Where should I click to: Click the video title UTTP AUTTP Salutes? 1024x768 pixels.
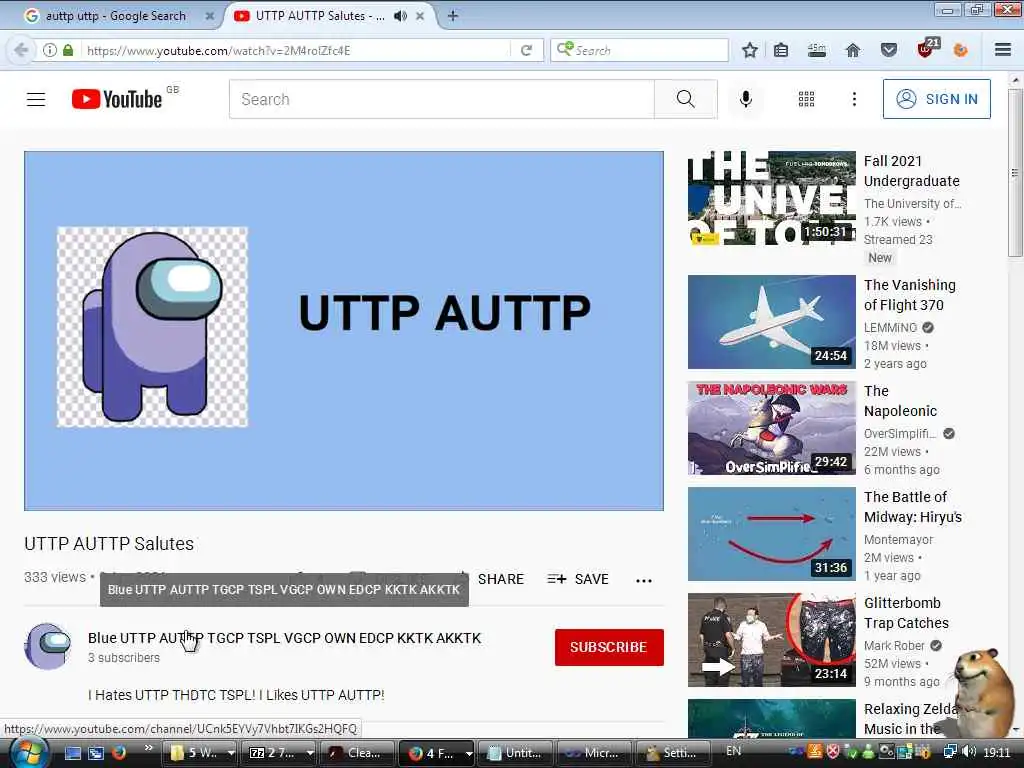point(109,543)
